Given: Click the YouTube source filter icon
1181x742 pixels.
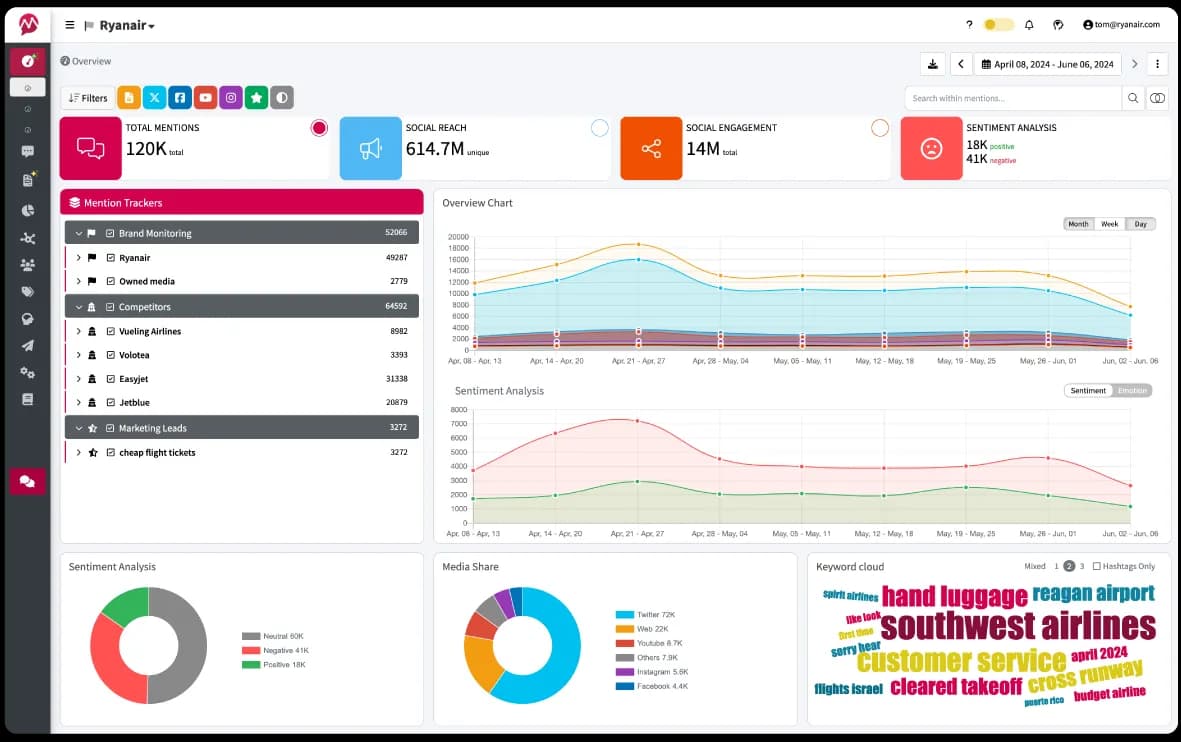Looking at the screenshot, I should [x=205, y=97].
